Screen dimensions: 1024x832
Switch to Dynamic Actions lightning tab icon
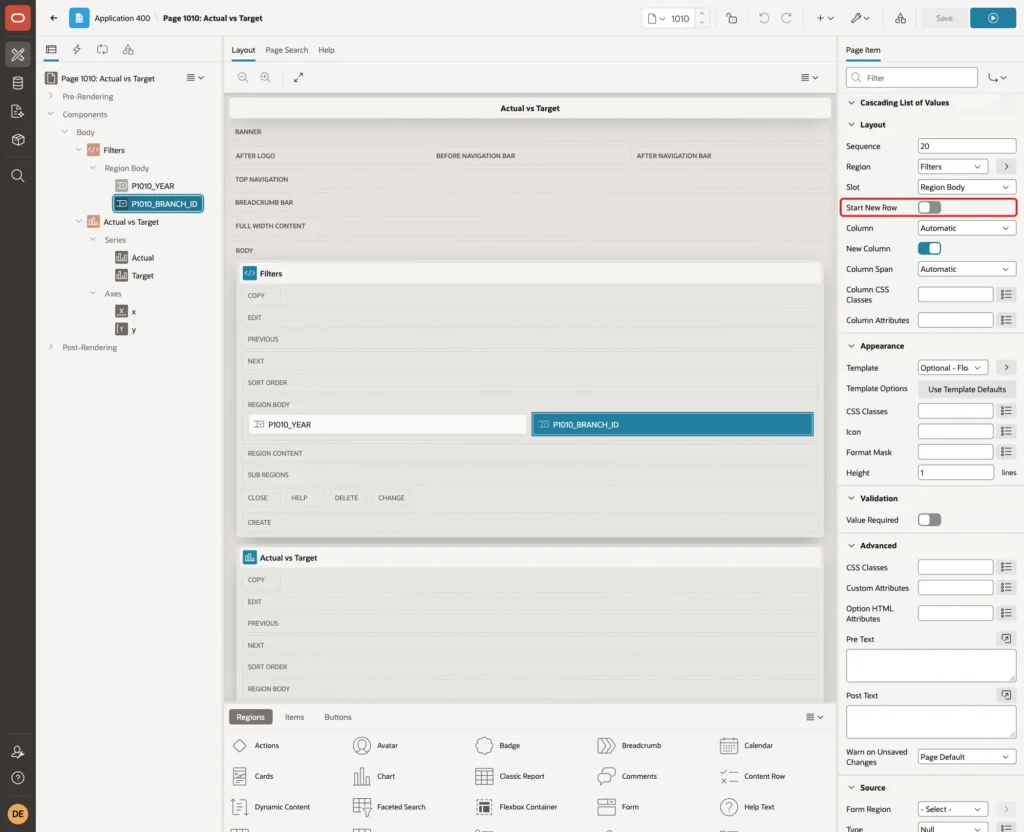coord(76,50)
